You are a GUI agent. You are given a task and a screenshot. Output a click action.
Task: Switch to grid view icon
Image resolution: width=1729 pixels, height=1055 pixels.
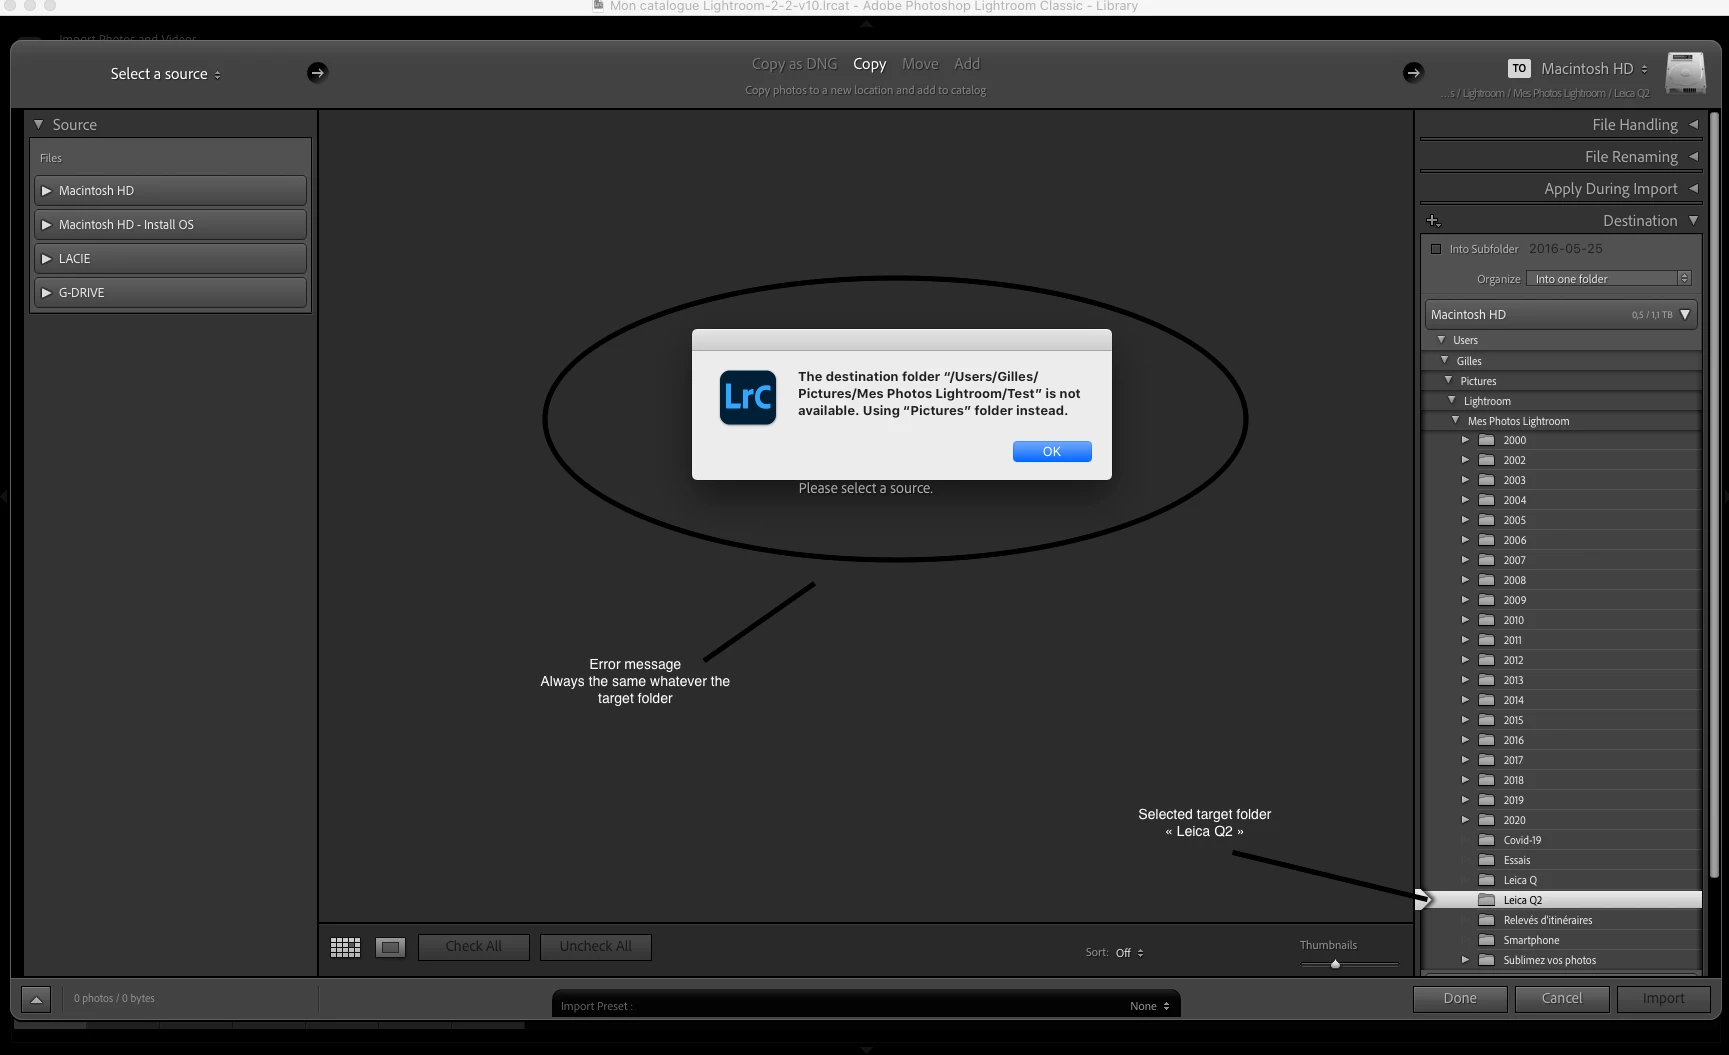tap(345, 947)
